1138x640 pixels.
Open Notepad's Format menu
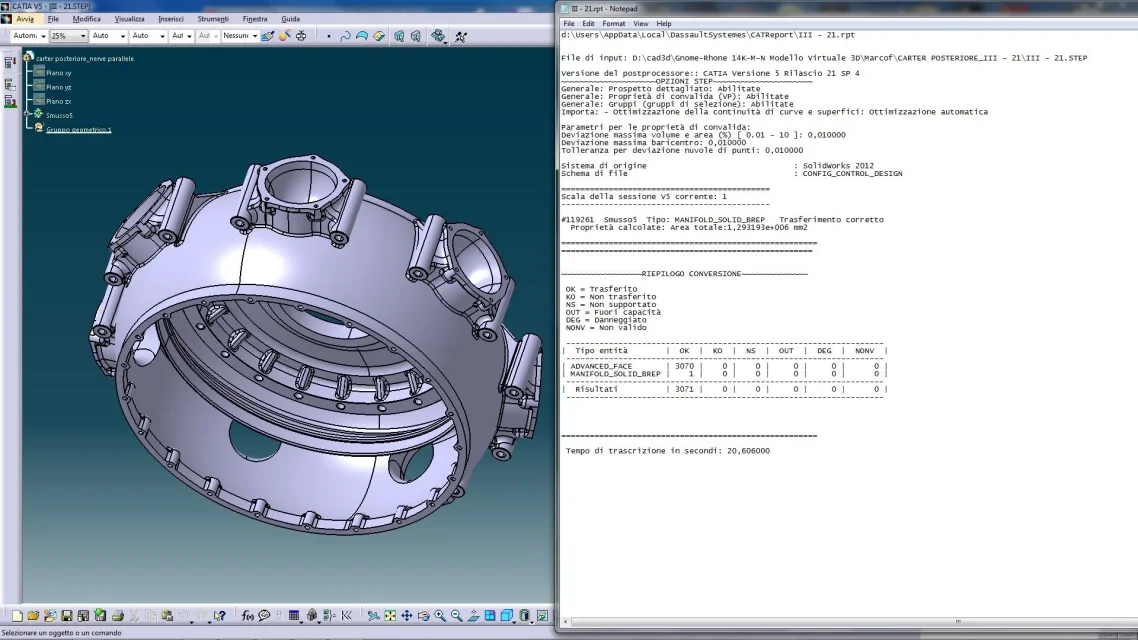pyautogui.click(x=613, y=23)
